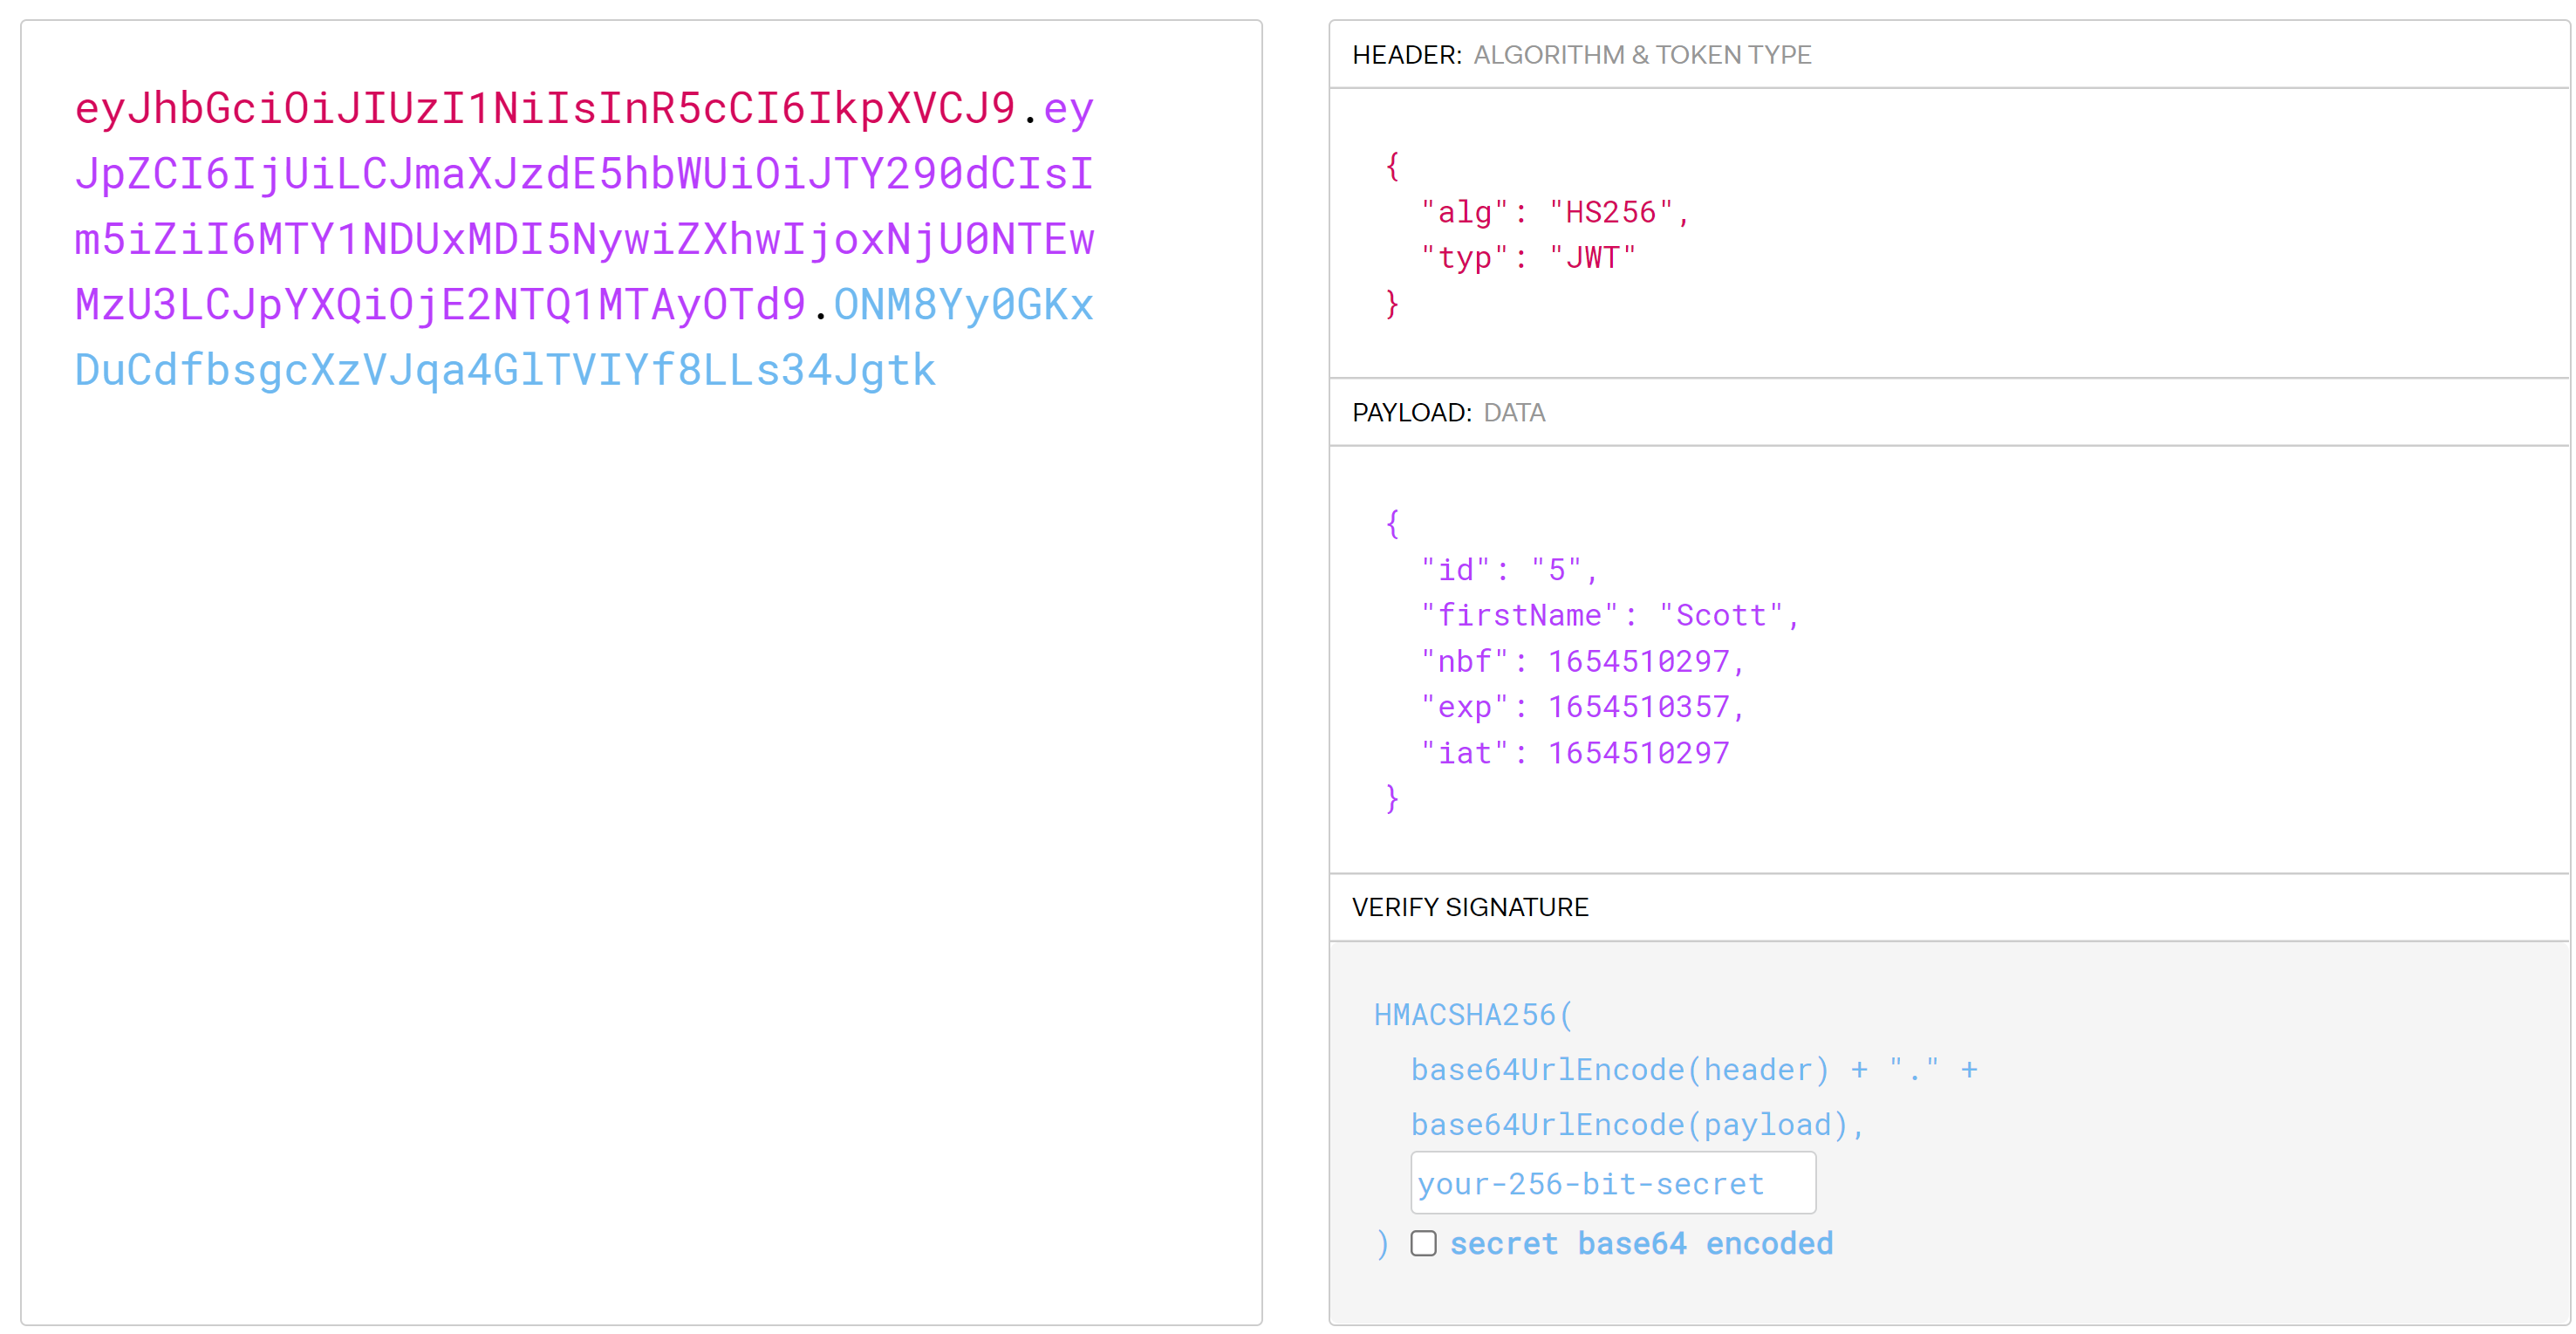Click the PAYLOAD: DATA section heading
The image size is (2576, 1334).
pos(1448,412)
